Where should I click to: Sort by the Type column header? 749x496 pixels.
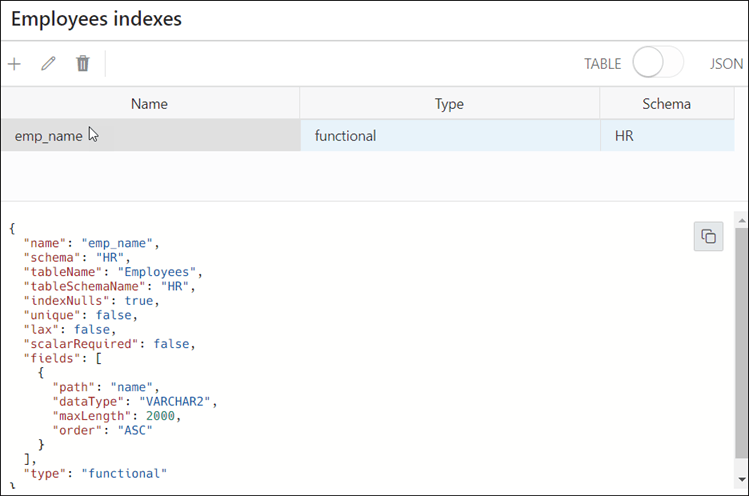449,103
